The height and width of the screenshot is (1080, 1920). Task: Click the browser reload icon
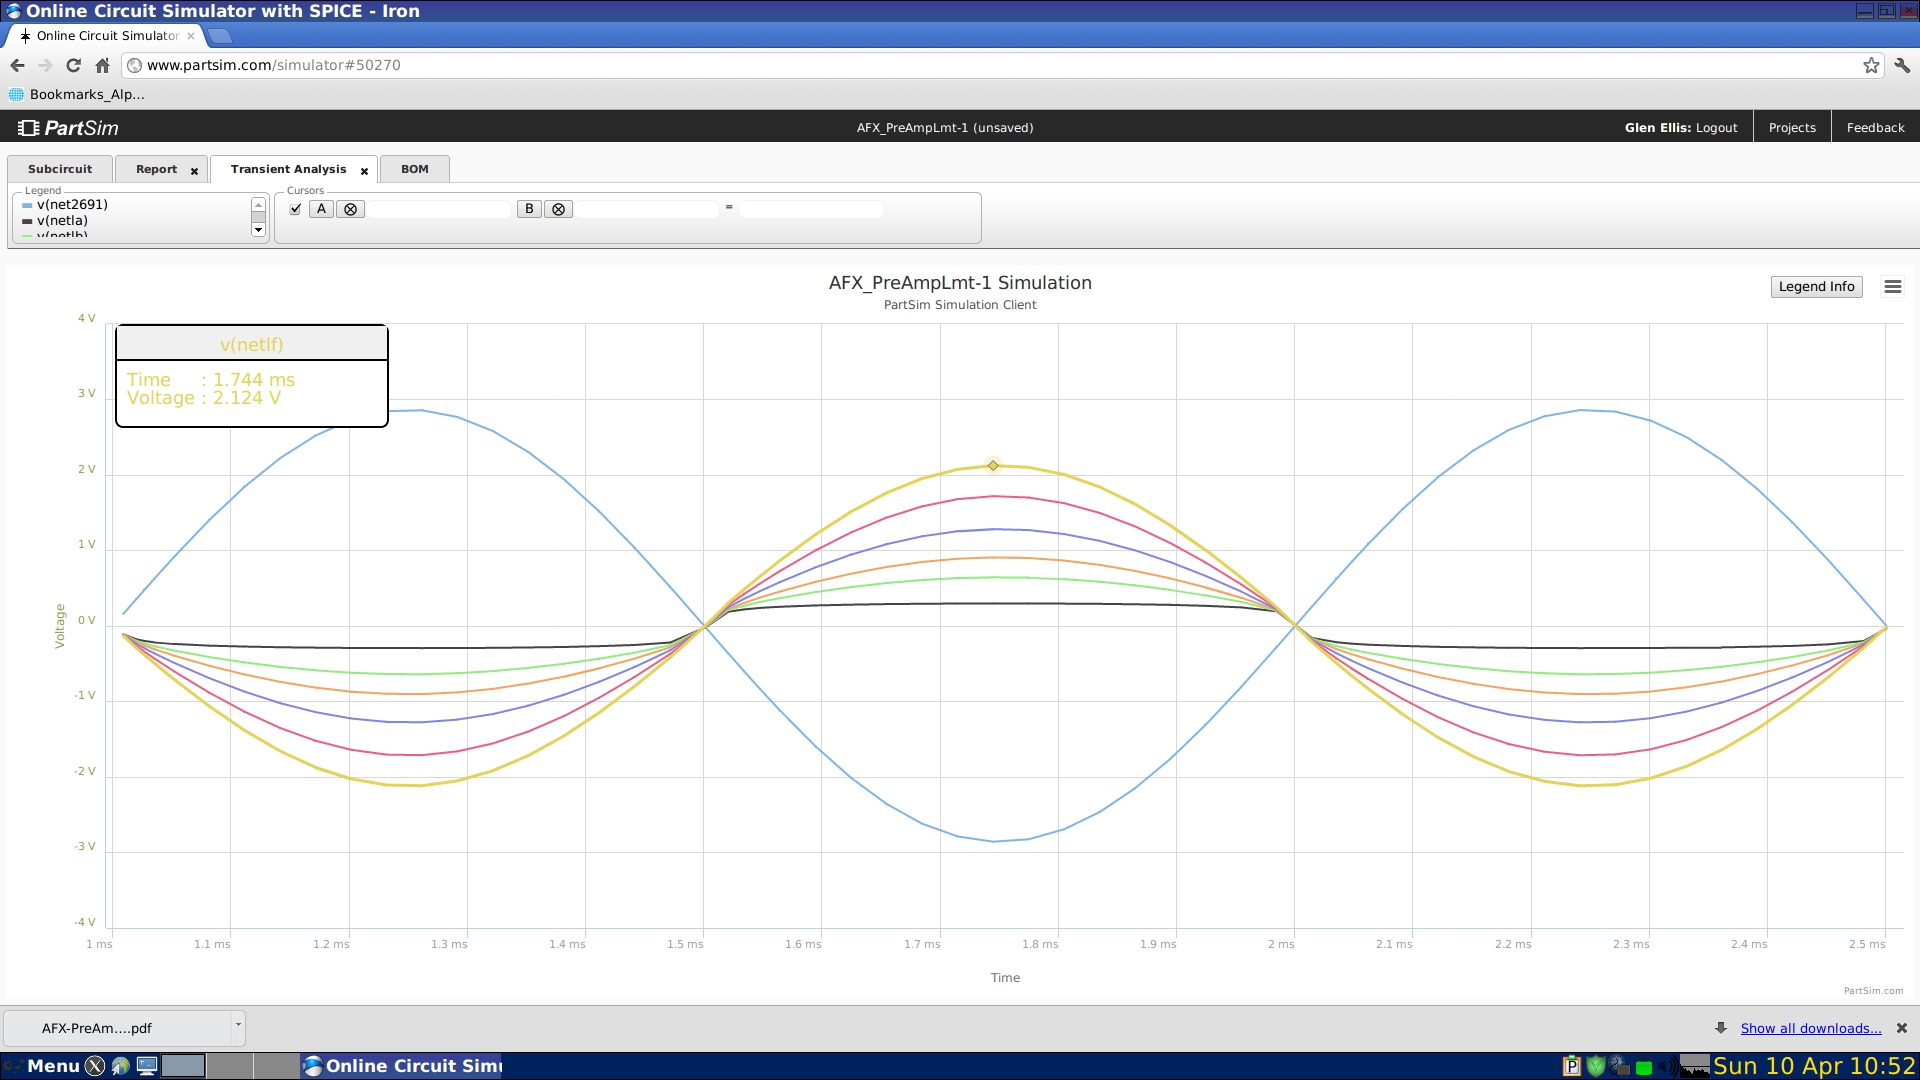73,65
